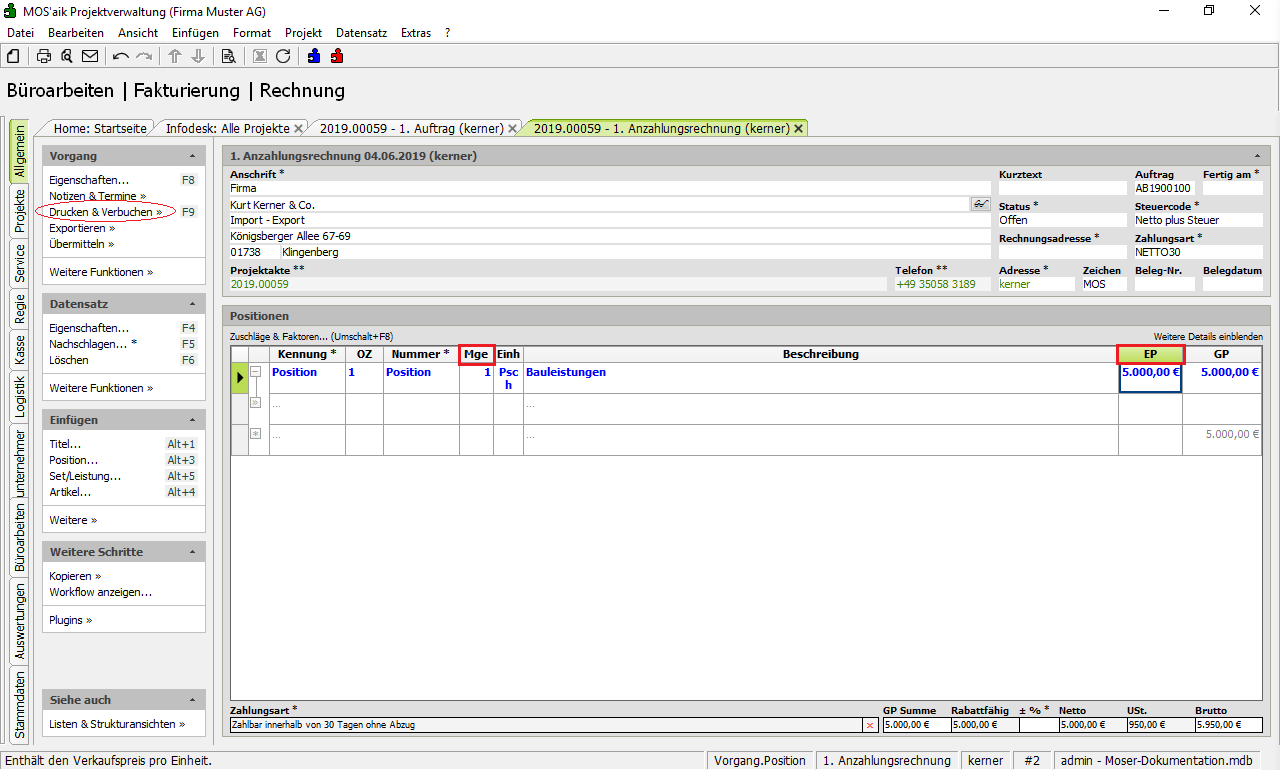
Task: Click the address lookup icon beside Kurt Kerner
Action: 980,204
